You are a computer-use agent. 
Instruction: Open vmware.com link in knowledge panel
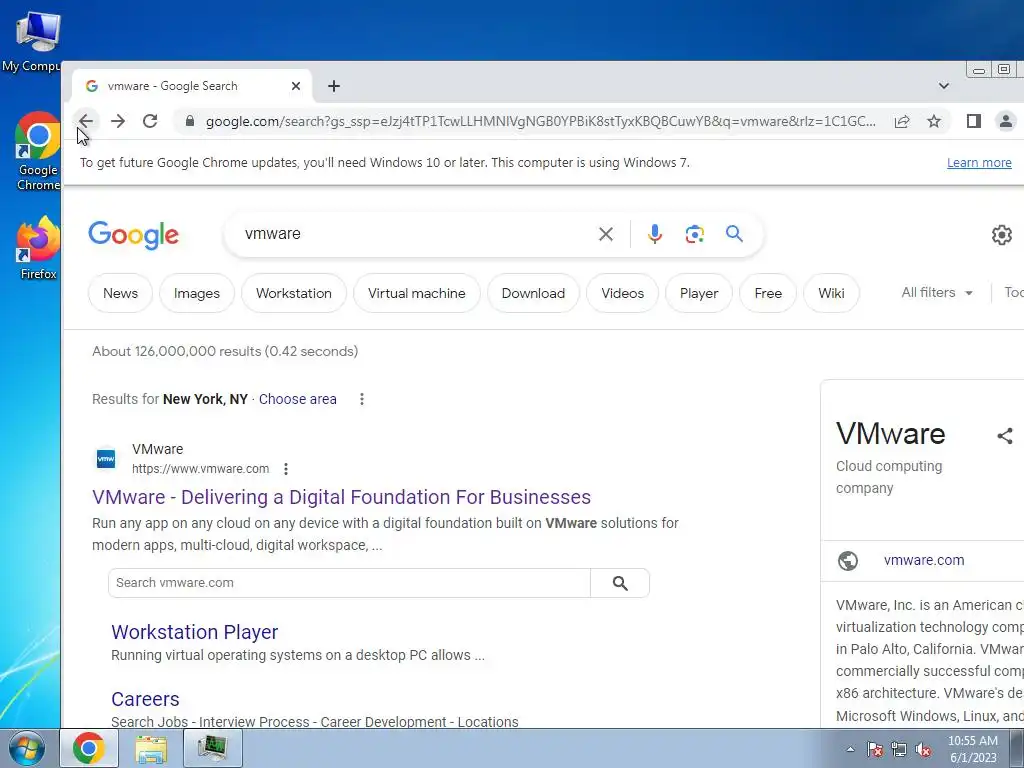(x=924, y=560)
